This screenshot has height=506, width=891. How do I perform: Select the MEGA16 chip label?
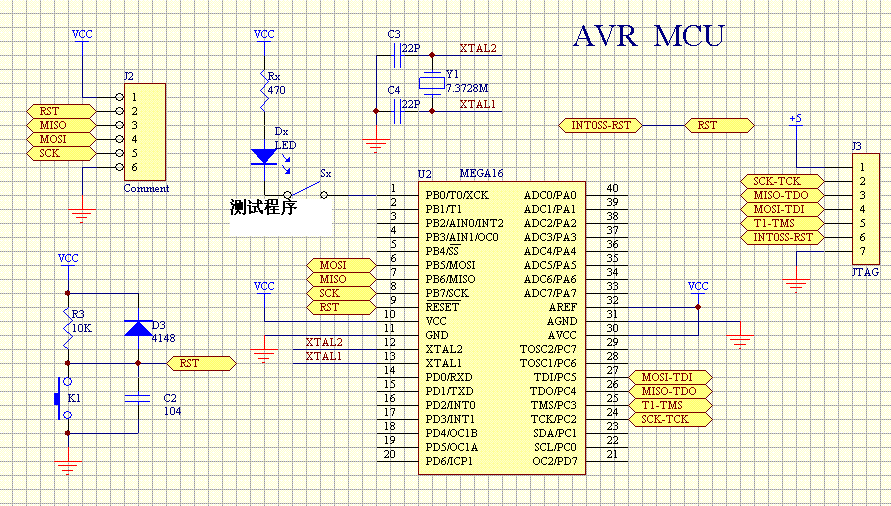[x=480, y=173]
